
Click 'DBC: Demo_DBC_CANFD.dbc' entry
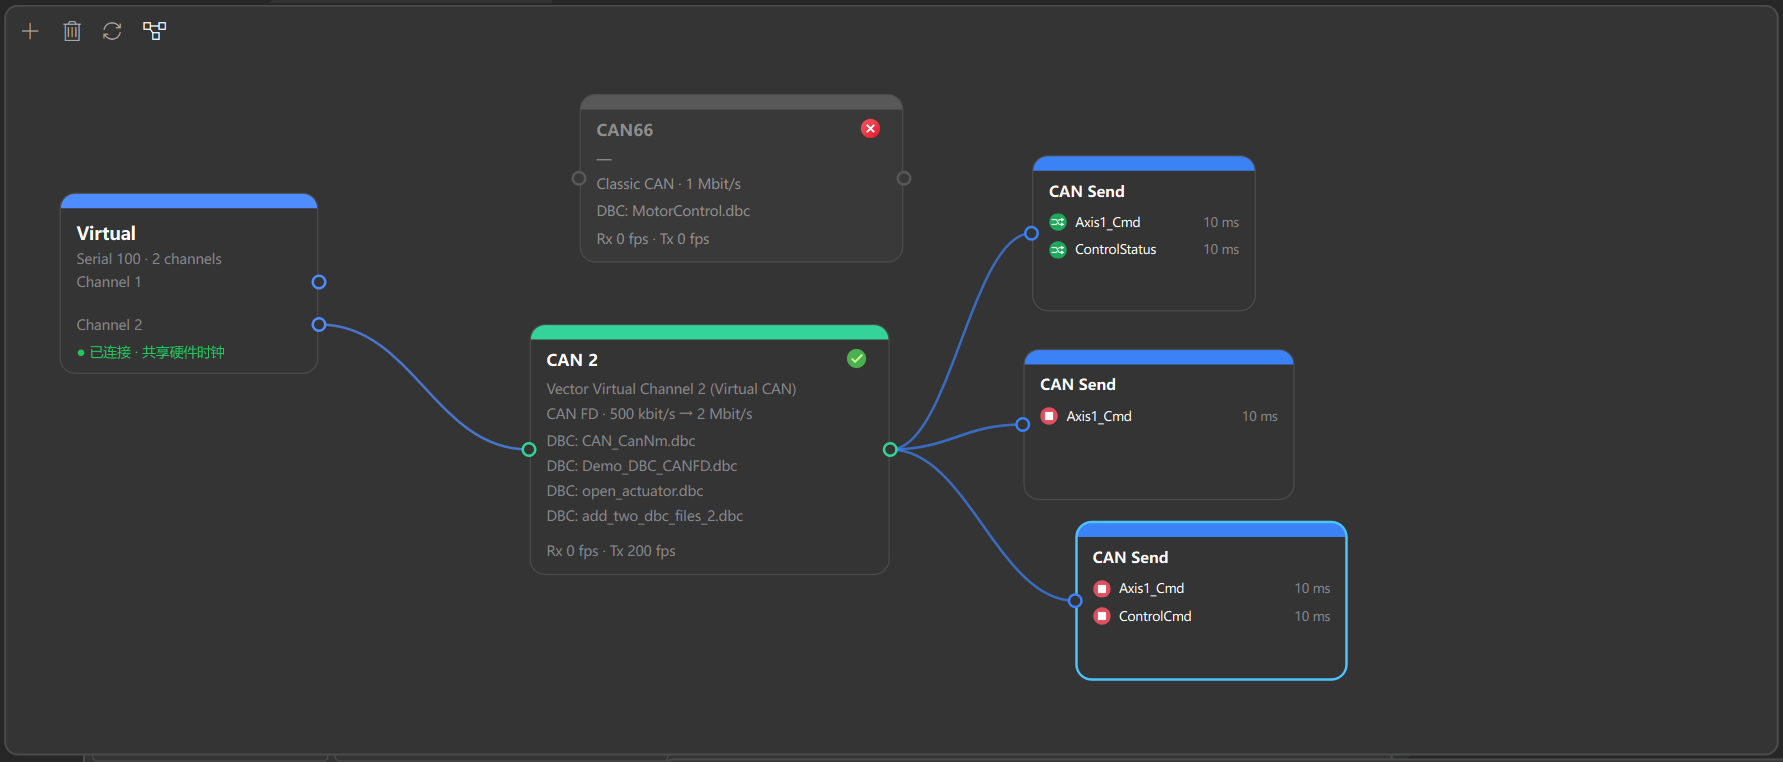click(x=642, y=466)
